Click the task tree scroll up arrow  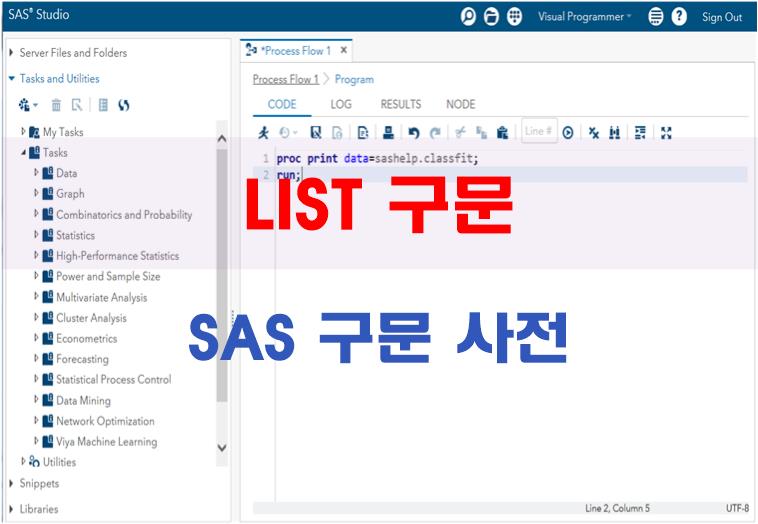tap(222, 139)
